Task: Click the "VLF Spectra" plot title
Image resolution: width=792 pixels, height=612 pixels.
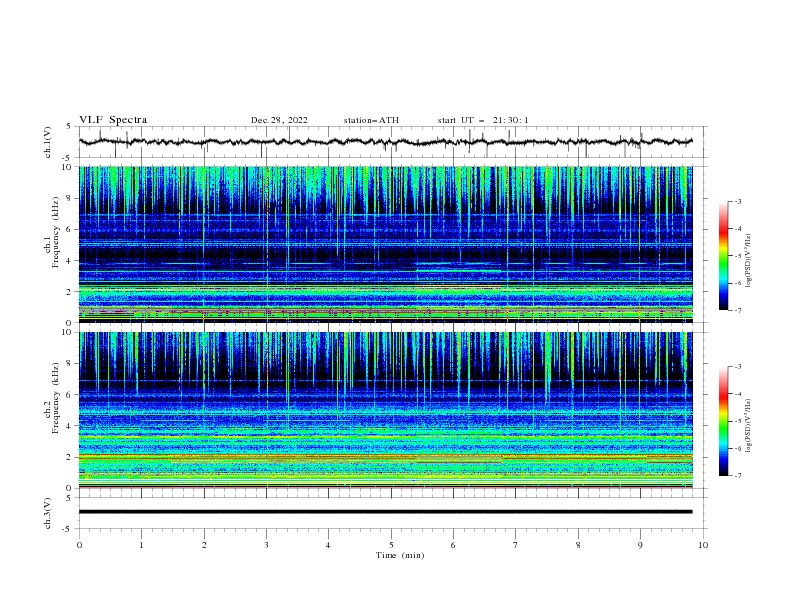Action: pos(113,120)
